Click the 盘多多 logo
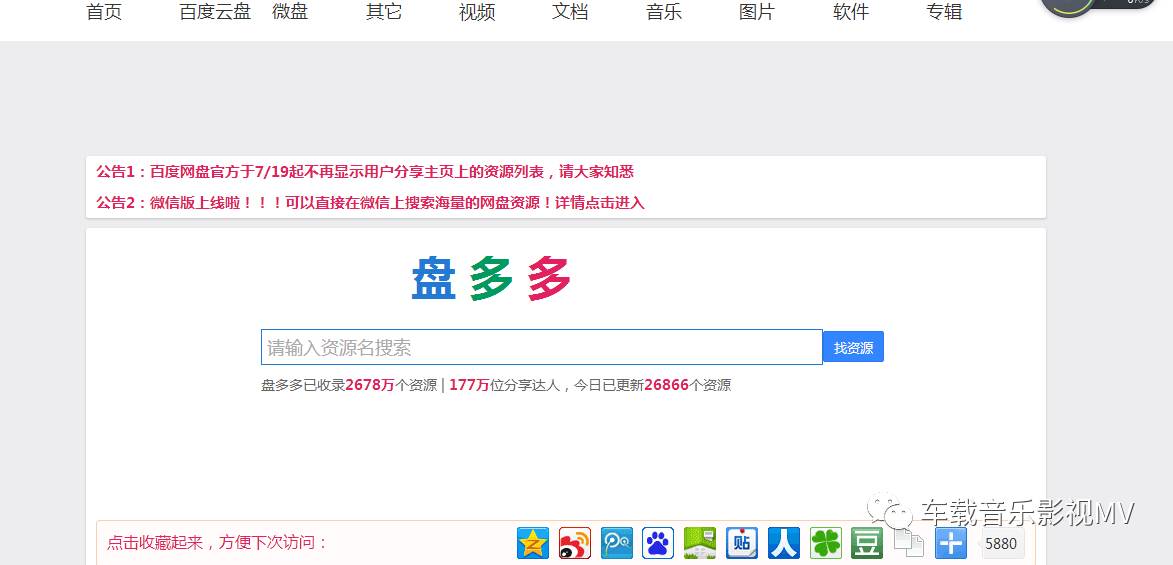Viewport: 1173px width, 565px height. pyautogui.click(x=491, y=278)
